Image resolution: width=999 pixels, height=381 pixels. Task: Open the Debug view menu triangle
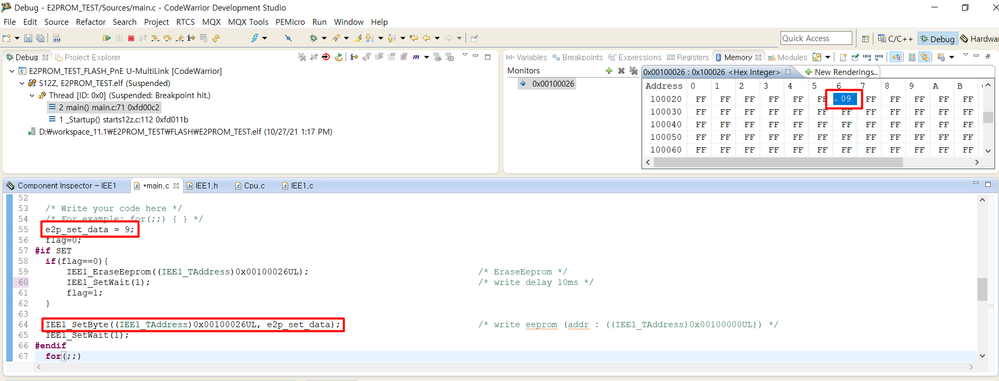point(464,55)
